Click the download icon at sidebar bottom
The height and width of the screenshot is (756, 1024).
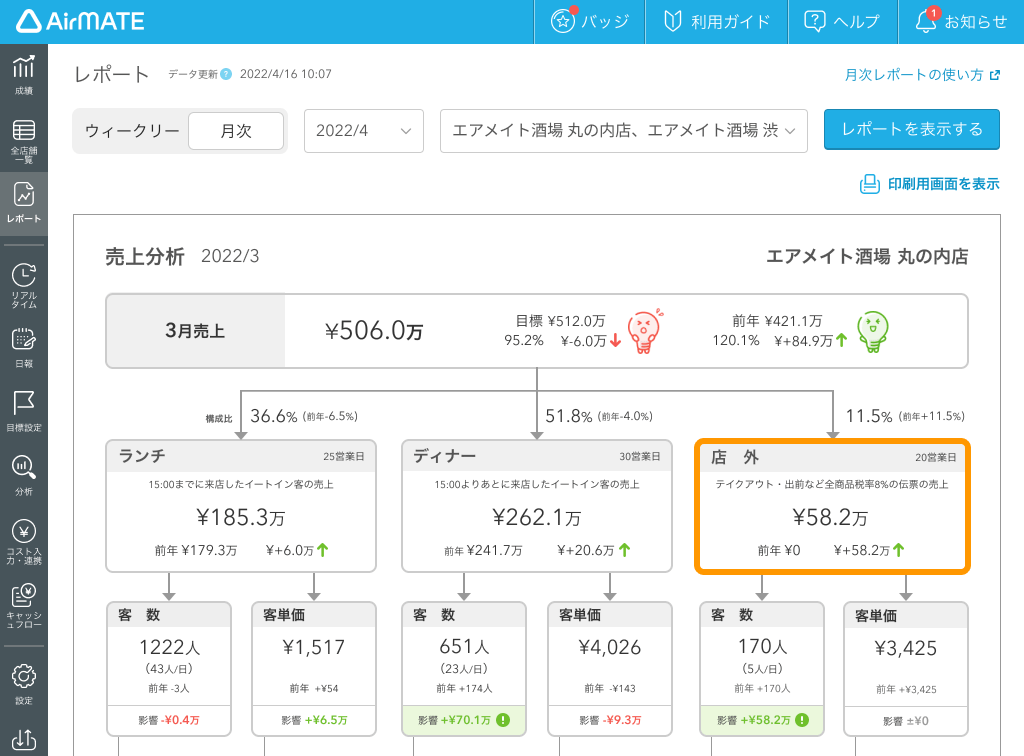(x=24, y=740)
